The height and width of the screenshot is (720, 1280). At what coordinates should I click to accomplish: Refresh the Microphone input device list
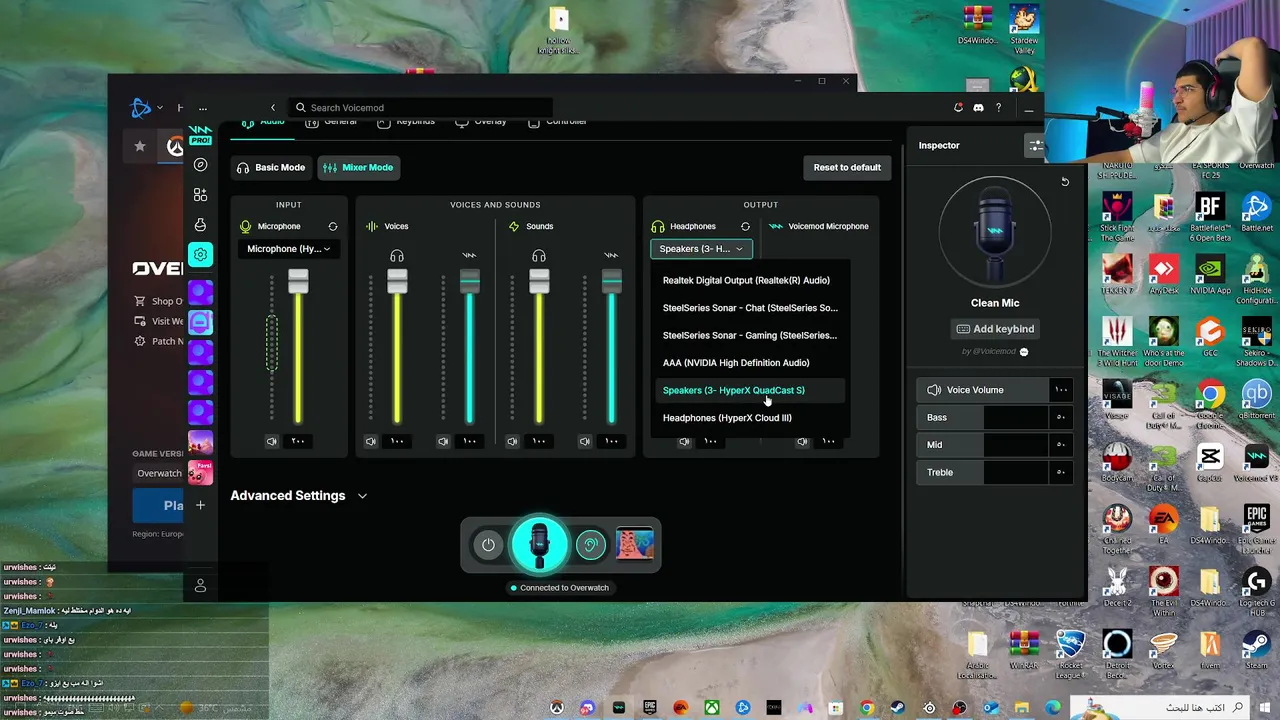tap(333, 227)
